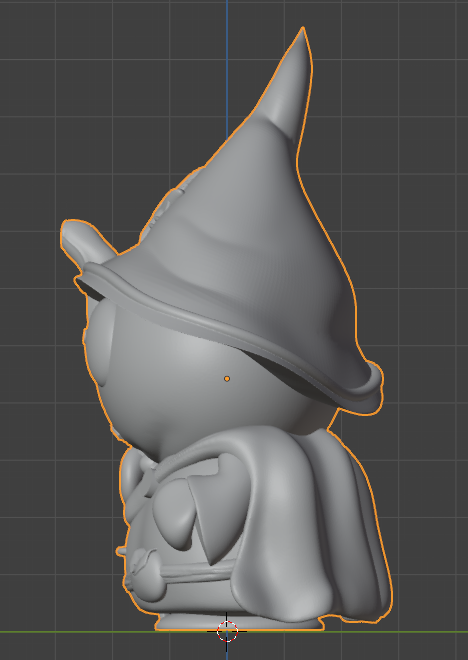Click the orange origin point on the model

[227, 379]
